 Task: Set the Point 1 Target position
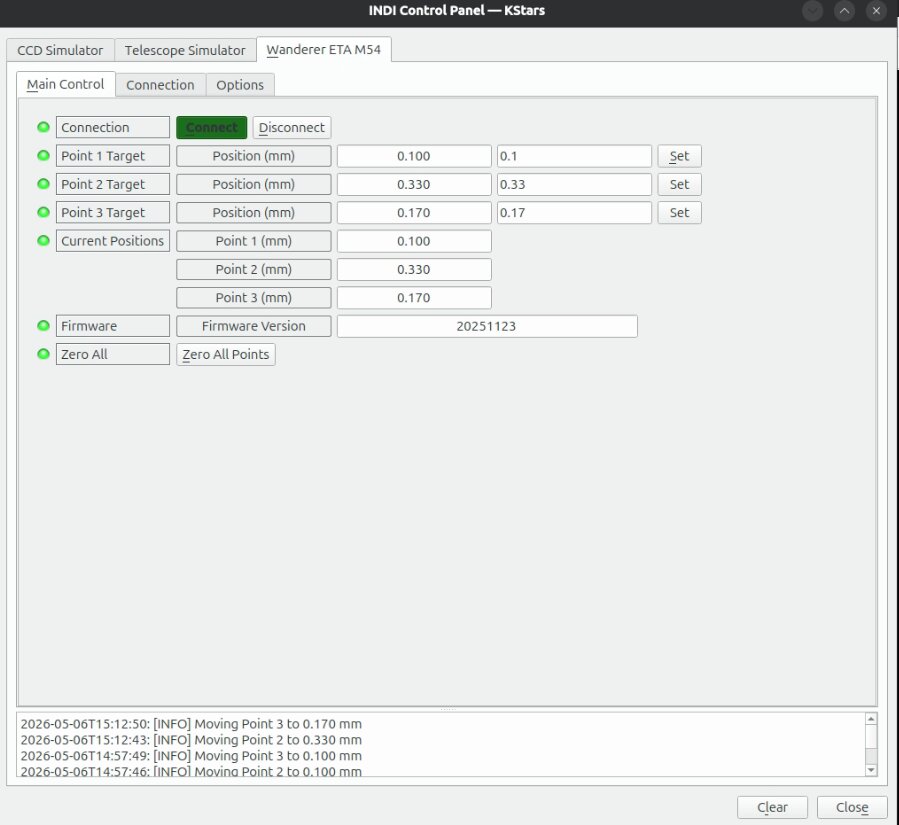[679, 156]
